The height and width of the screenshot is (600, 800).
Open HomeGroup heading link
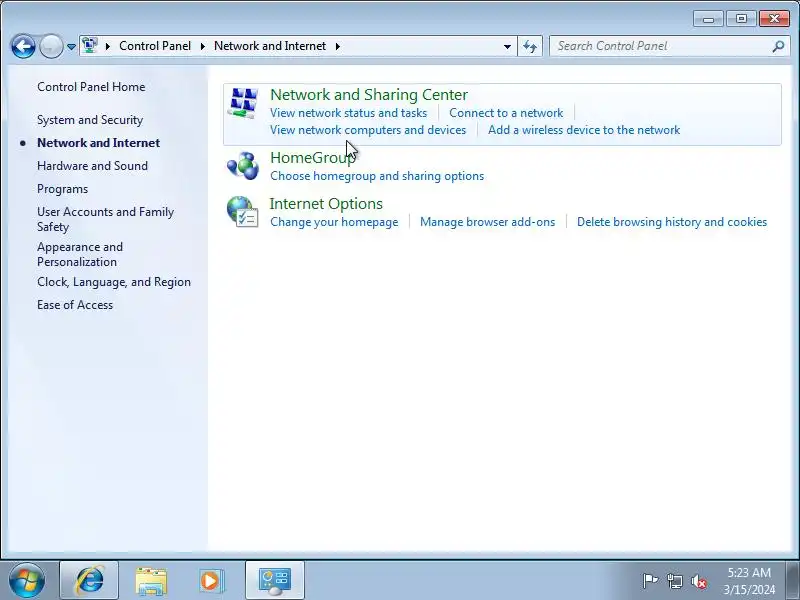click(x=312, y=158)
